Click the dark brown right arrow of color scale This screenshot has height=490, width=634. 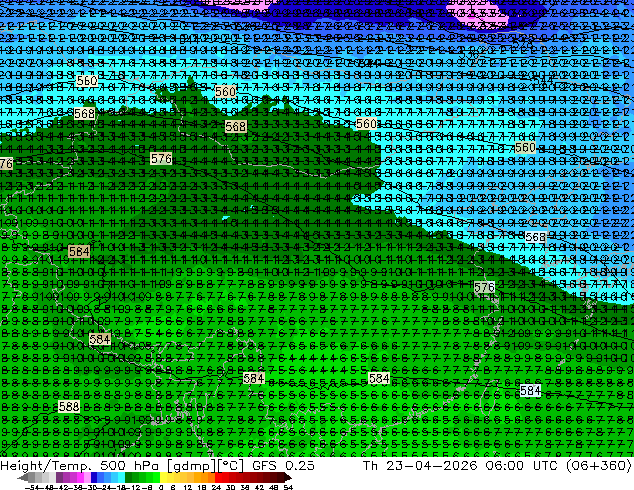pos(288,477)
